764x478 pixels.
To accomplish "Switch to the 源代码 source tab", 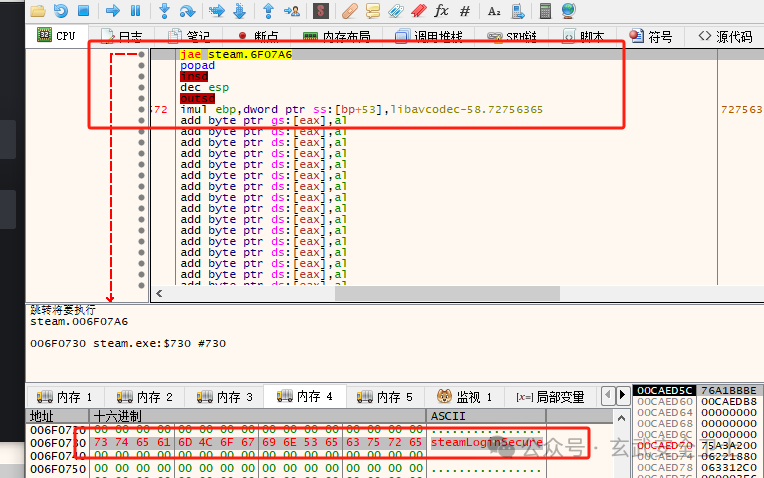I will (725, 37).
